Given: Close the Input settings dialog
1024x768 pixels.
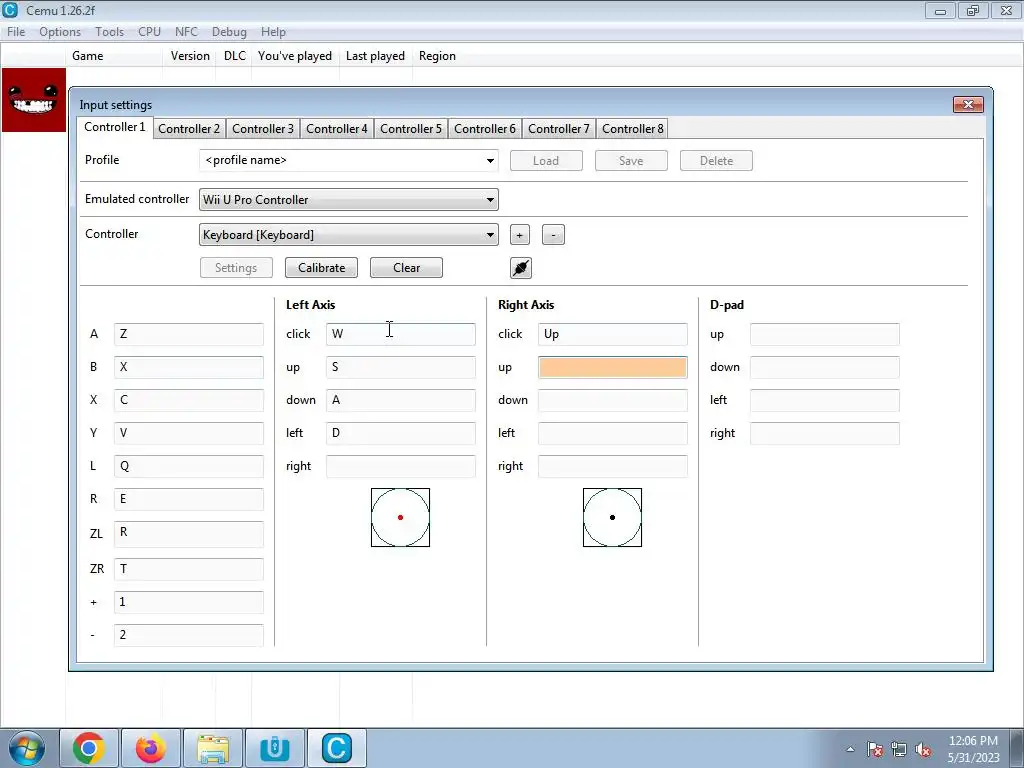Looking at the screenshot, I should (x=968, y=104).
